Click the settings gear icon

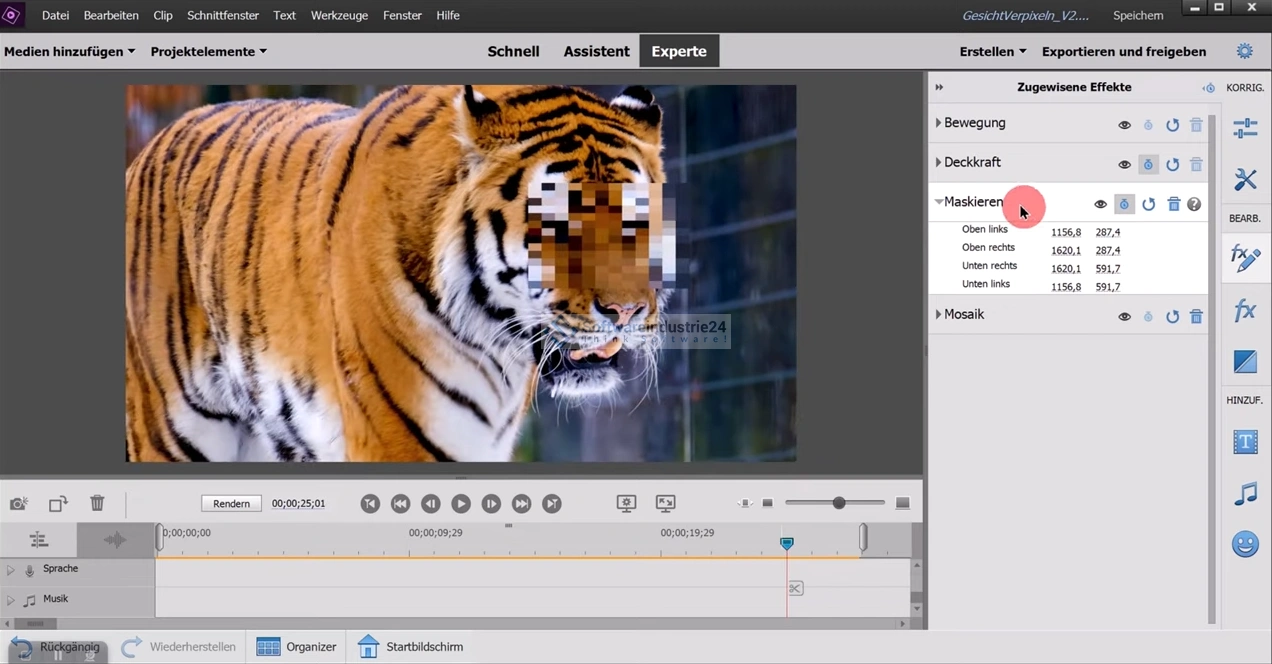[1244, 51]
